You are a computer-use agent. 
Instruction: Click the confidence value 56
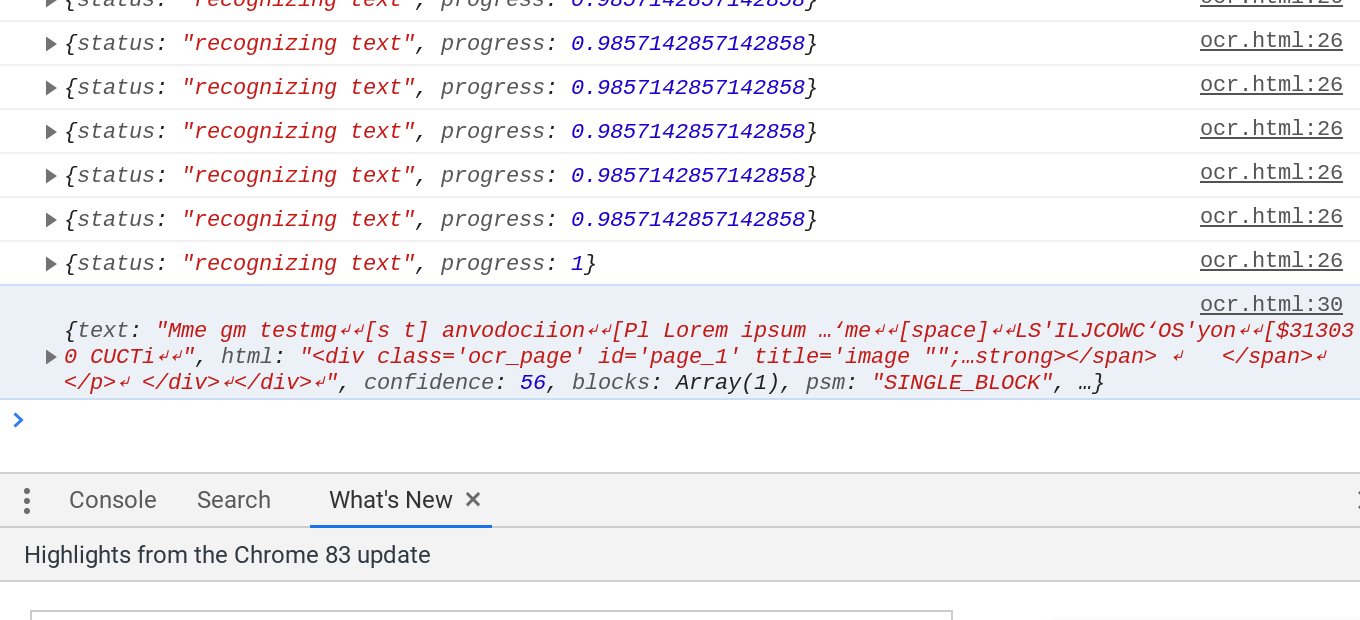[x=532, y=383]
